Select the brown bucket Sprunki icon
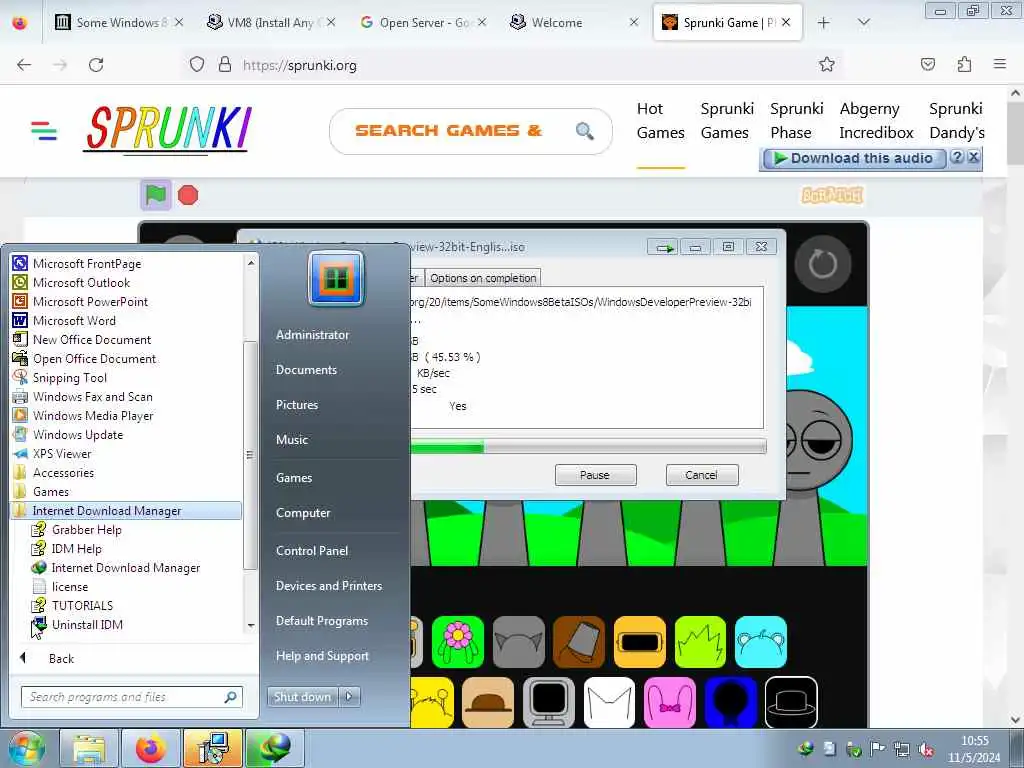The height and width of the screenshot is (768, 1024). (x=579, y=641)
